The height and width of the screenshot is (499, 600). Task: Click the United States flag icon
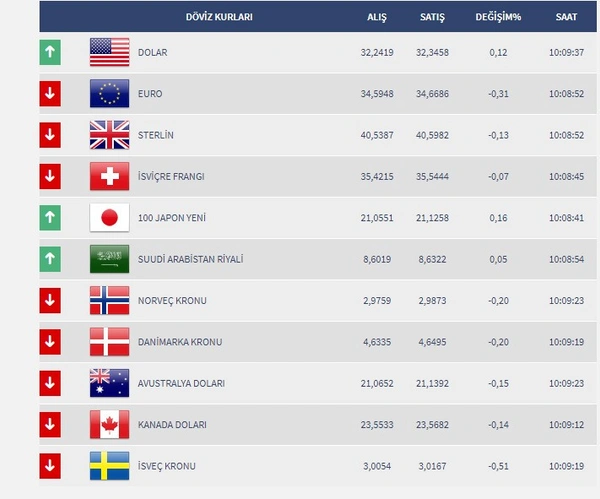(x=109, y=52)
